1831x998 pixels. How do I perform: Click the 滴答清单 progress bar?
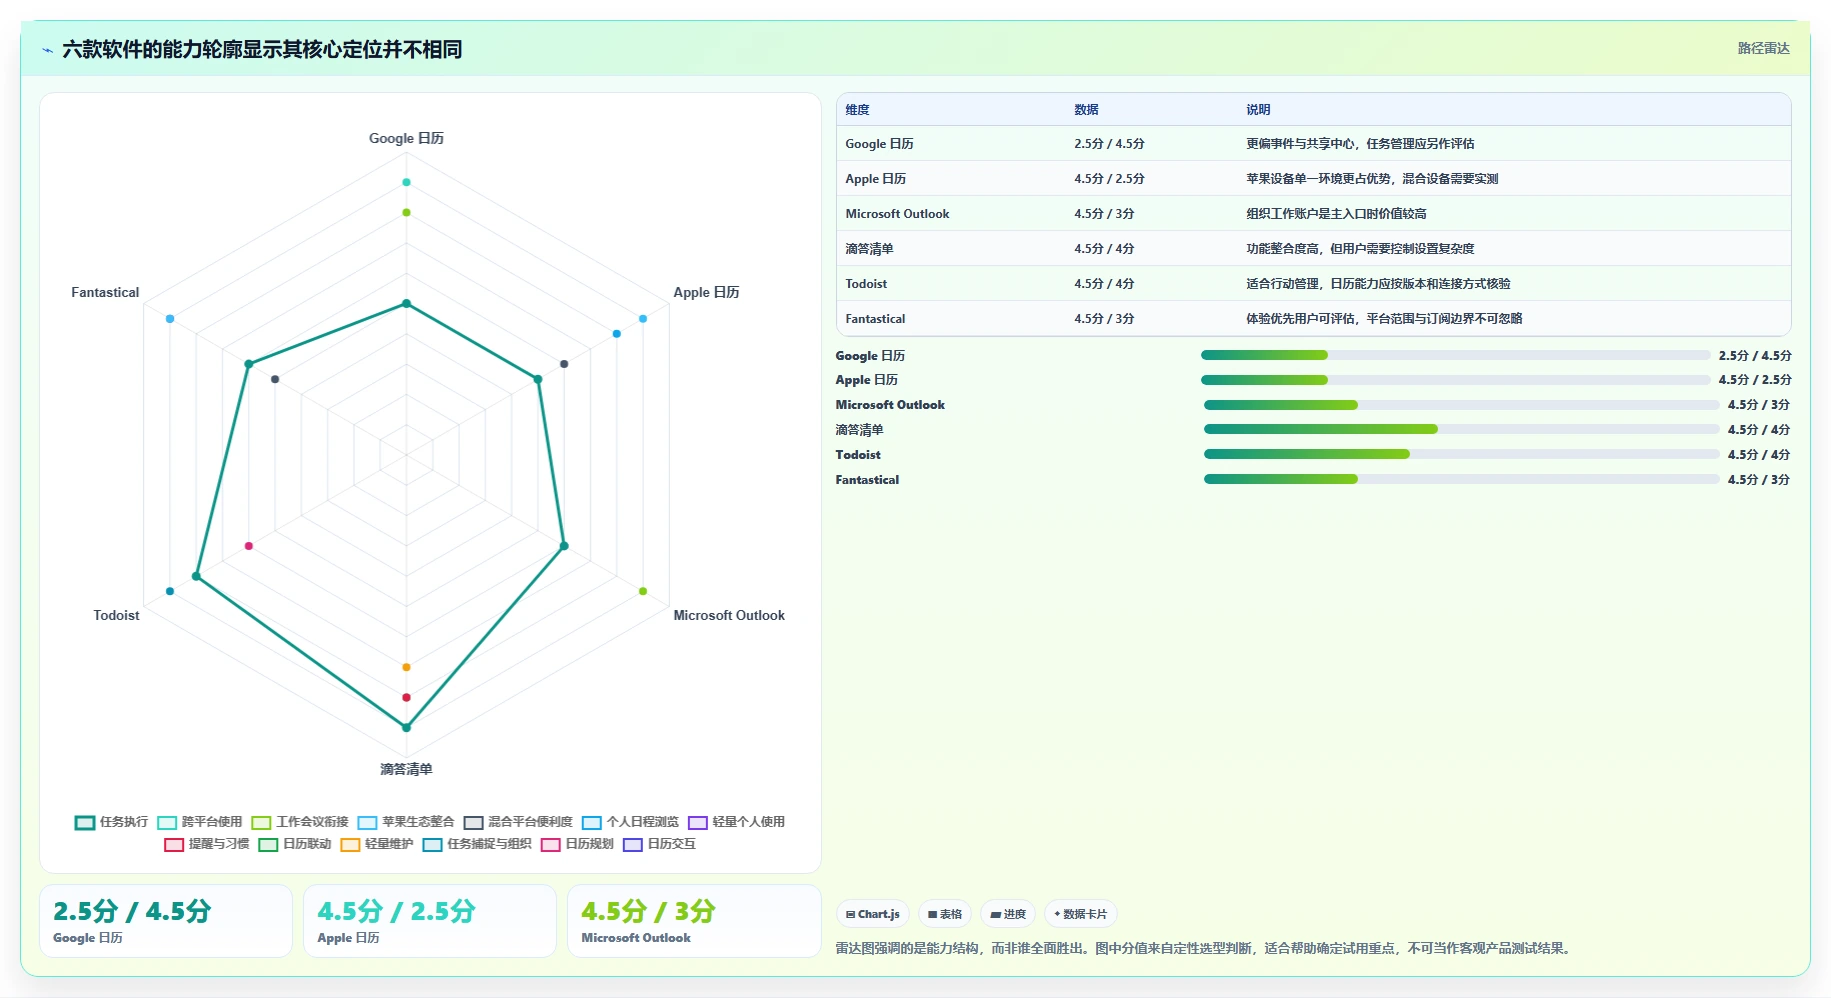(1461, 429)
